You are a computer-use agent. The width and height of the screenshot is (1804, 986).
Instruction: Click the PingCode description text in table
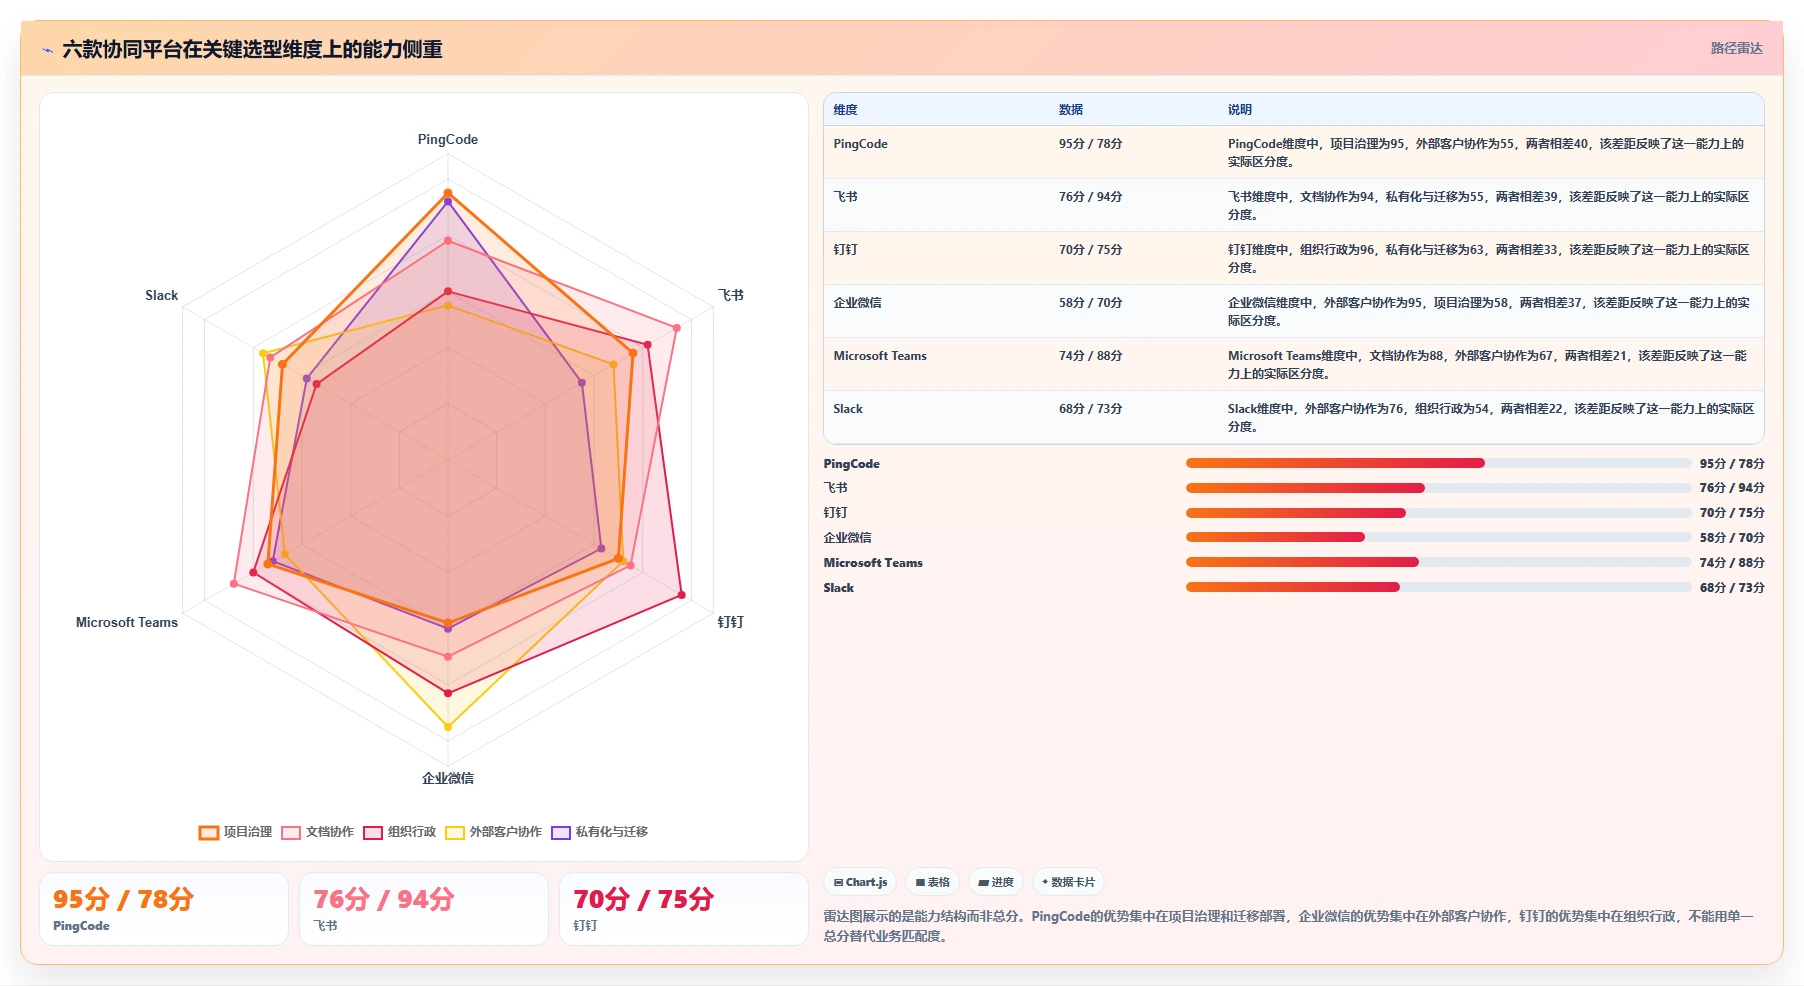point(1486,153)
